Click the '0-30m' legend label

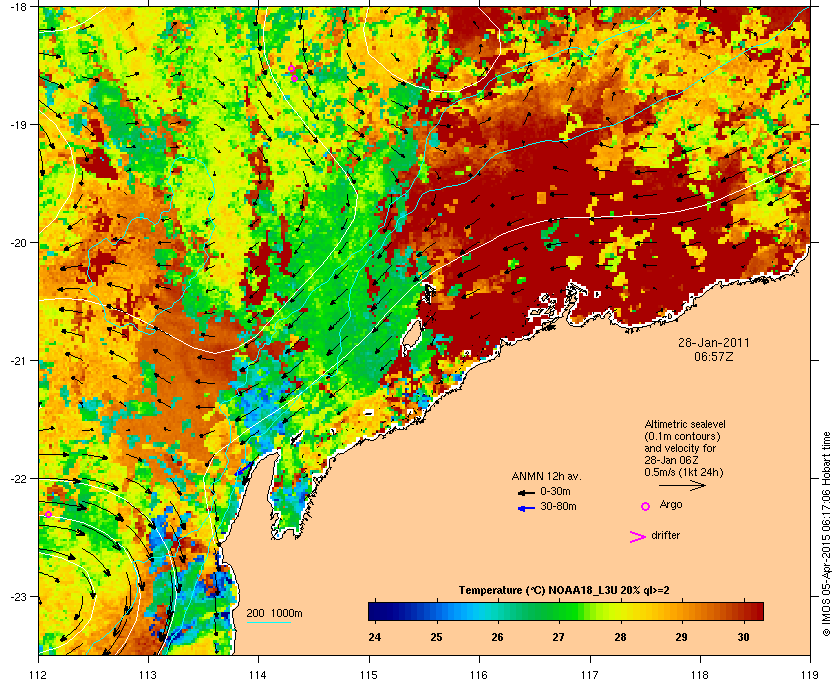(556, 491)
